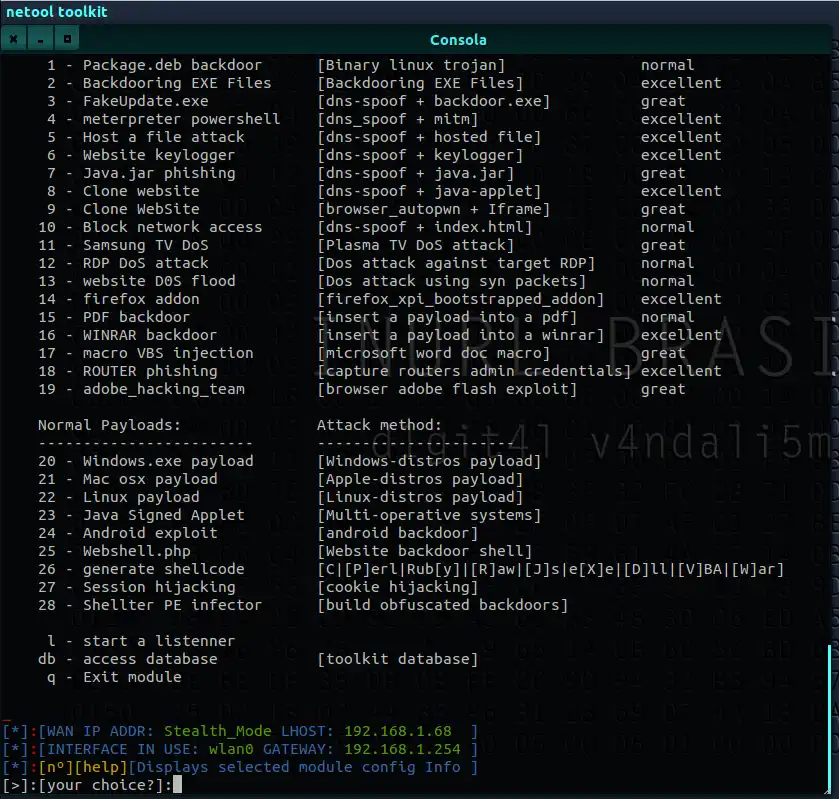Select 'FakeUpdate.exe' entry
This screenshot has height=799, width=839.
point(146,101)
